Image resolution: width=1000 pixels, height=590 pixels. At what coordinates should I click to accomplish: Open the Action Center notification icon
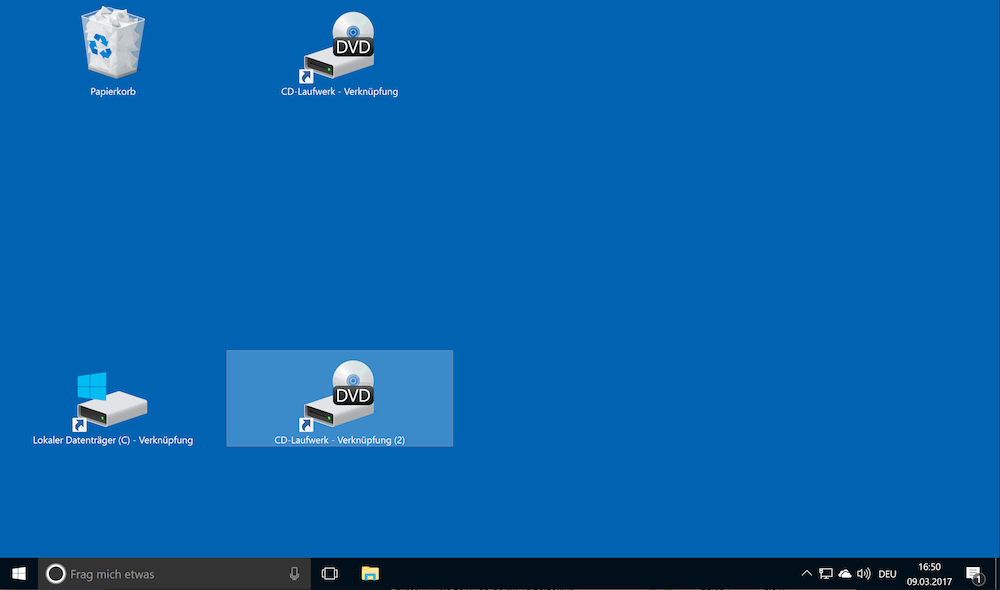pyautogui.click(x=974, y=574)
